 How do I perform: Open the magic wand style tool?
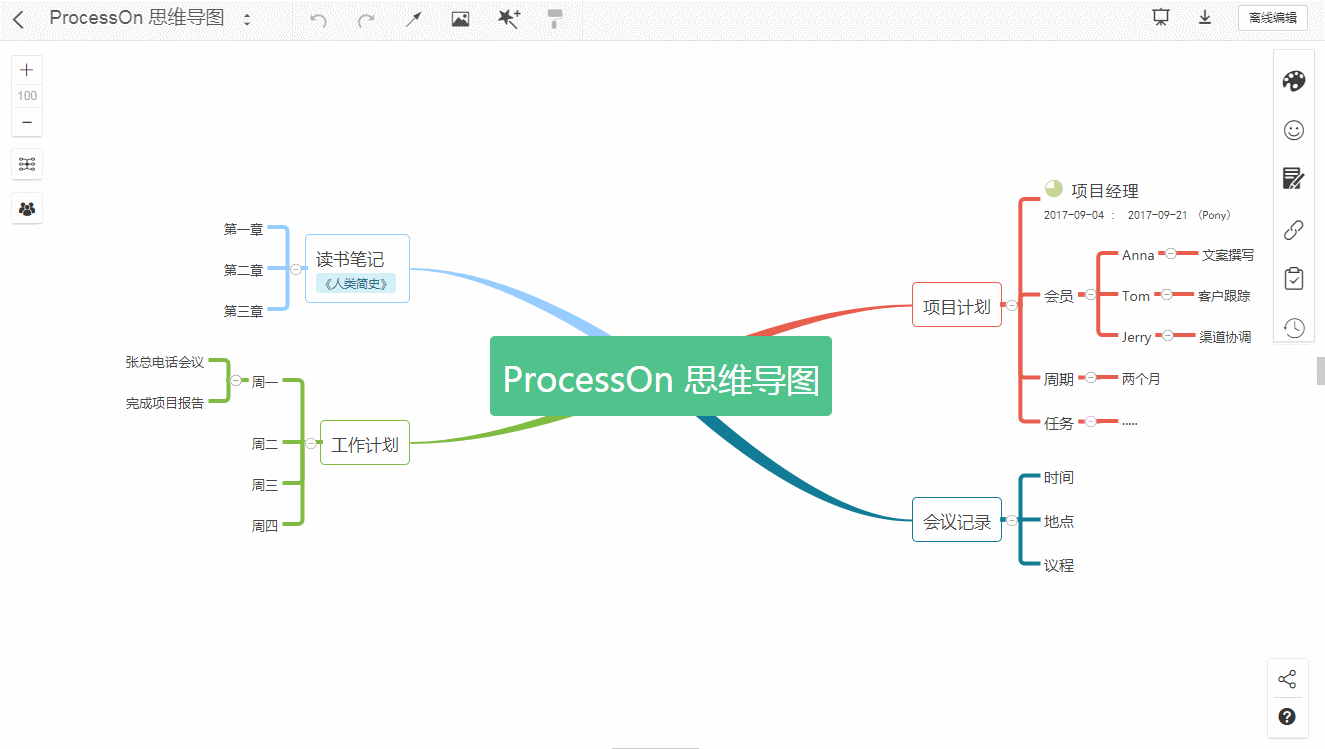pos(509,19)
